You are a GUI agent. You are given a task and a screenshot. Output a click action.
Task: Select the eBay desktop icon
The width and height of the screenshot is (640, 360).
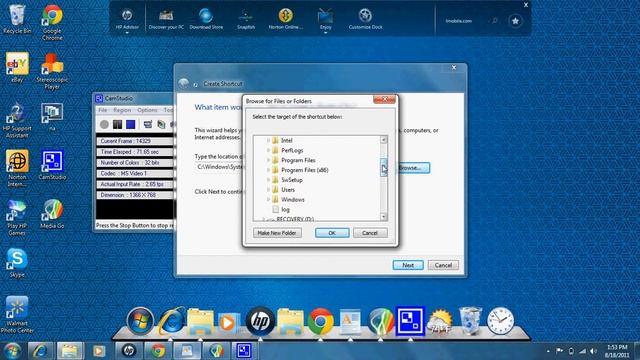point(17,67)
